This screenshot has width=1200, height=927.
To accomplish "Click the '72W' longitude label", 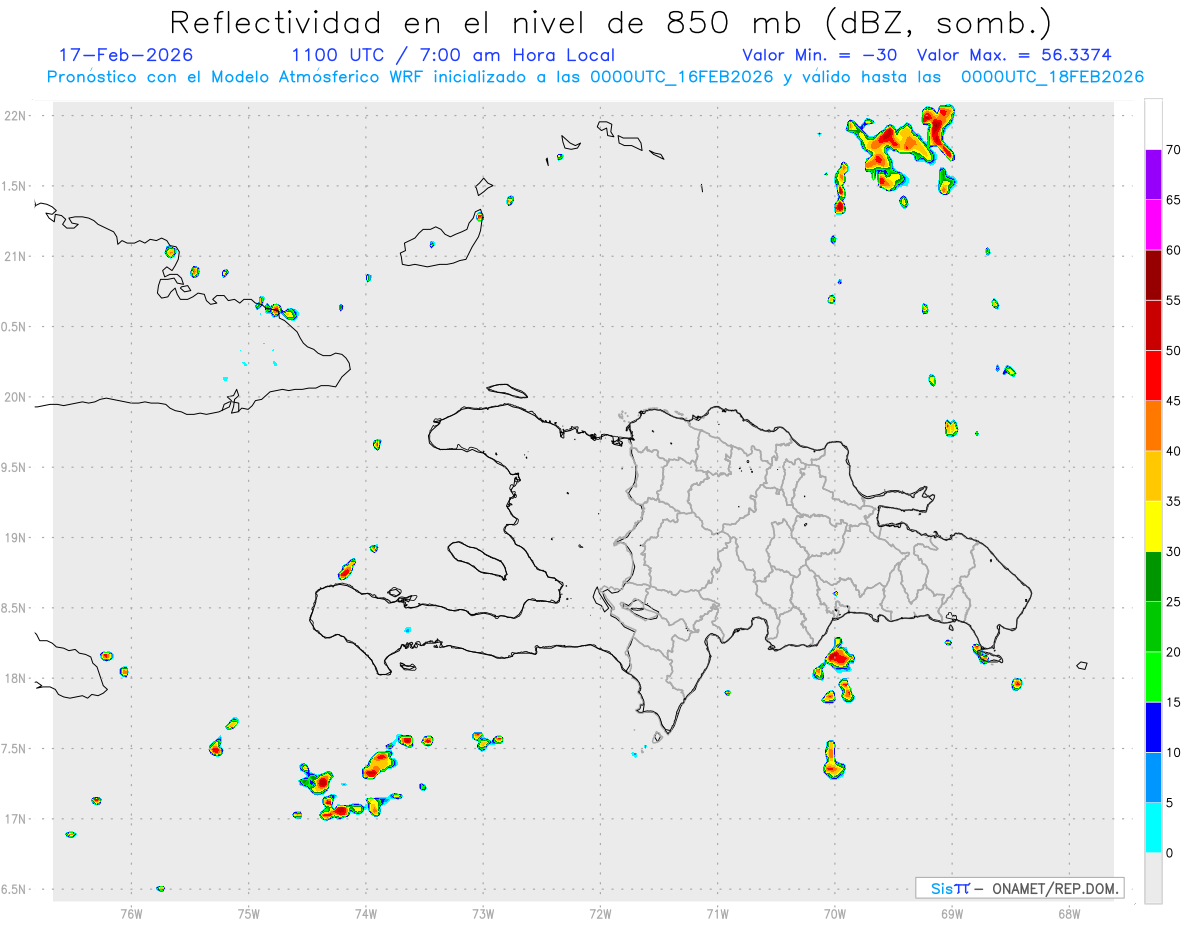I will [x=600, y=913].
